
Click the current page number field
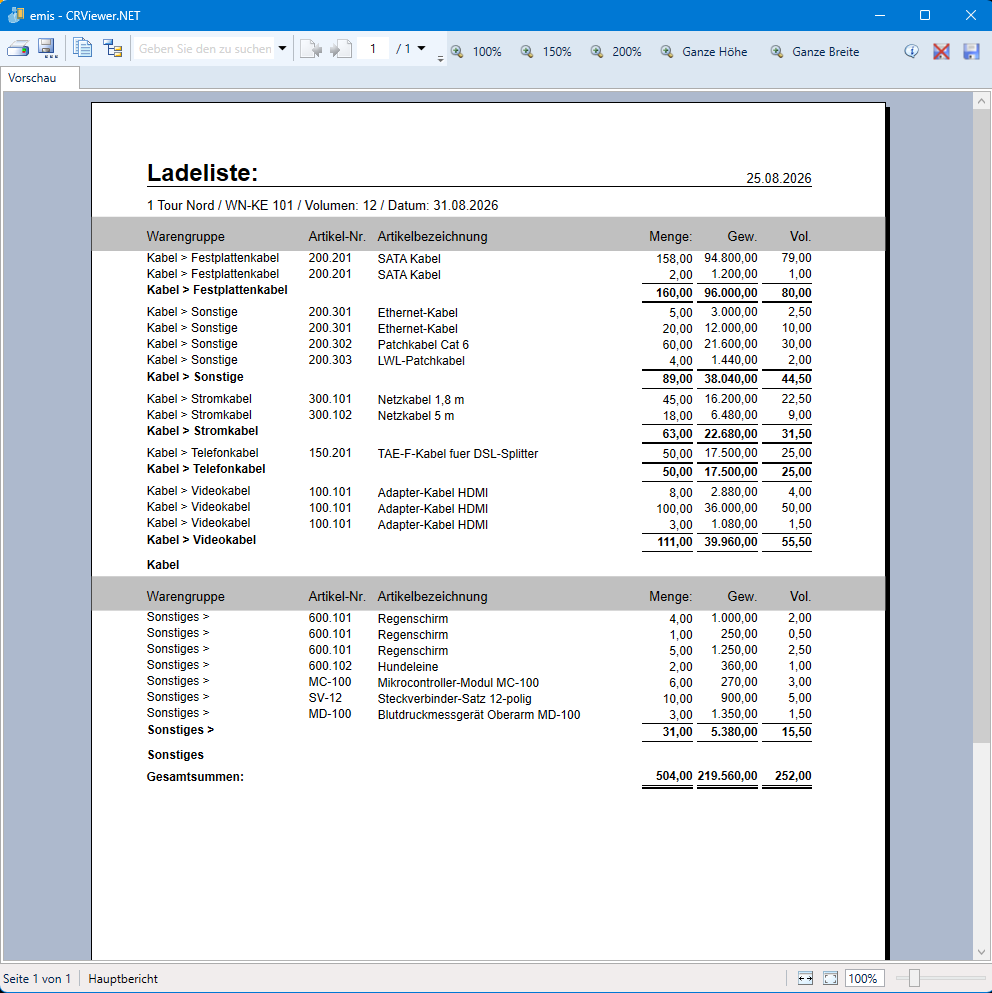point(372,49)
